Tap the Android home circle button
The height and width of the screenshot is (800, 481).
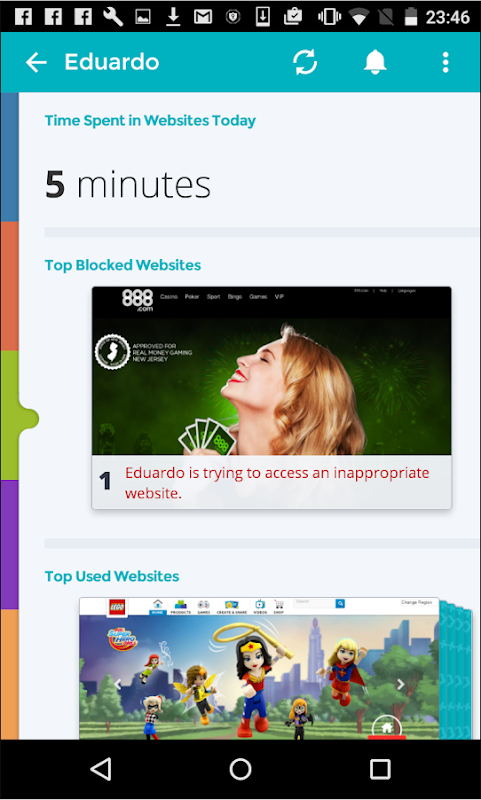tap(240, 769)
